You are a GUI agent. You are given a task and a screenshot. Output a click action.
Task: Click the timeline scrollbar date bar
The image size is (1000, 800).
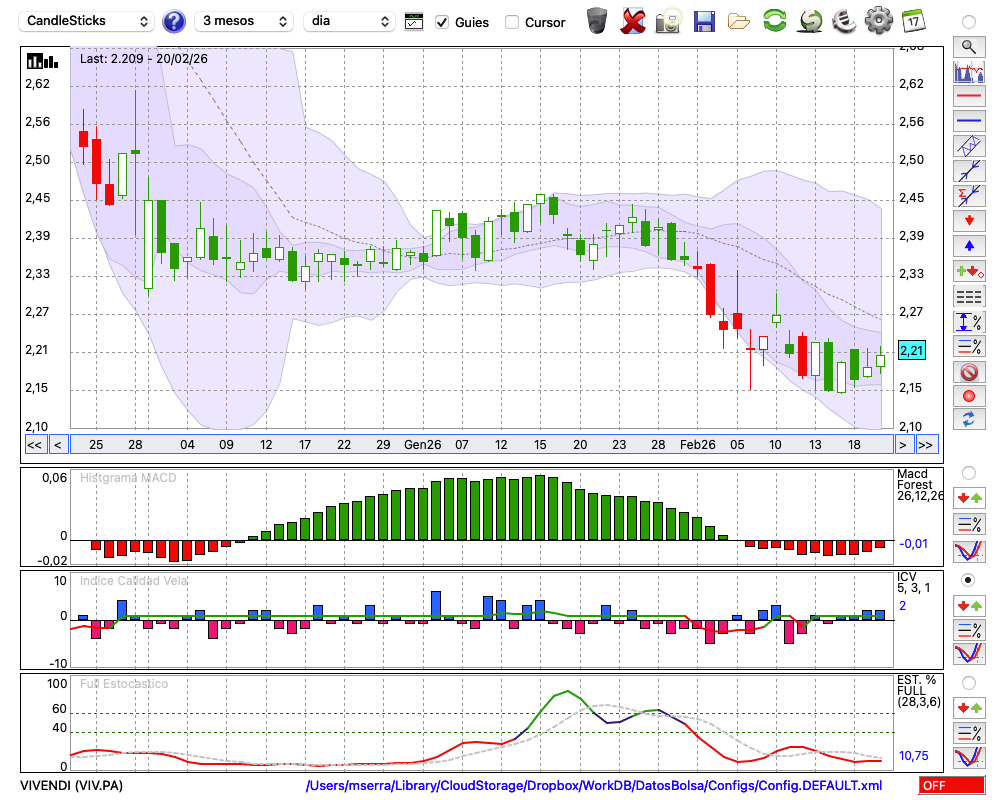[480, 444]
